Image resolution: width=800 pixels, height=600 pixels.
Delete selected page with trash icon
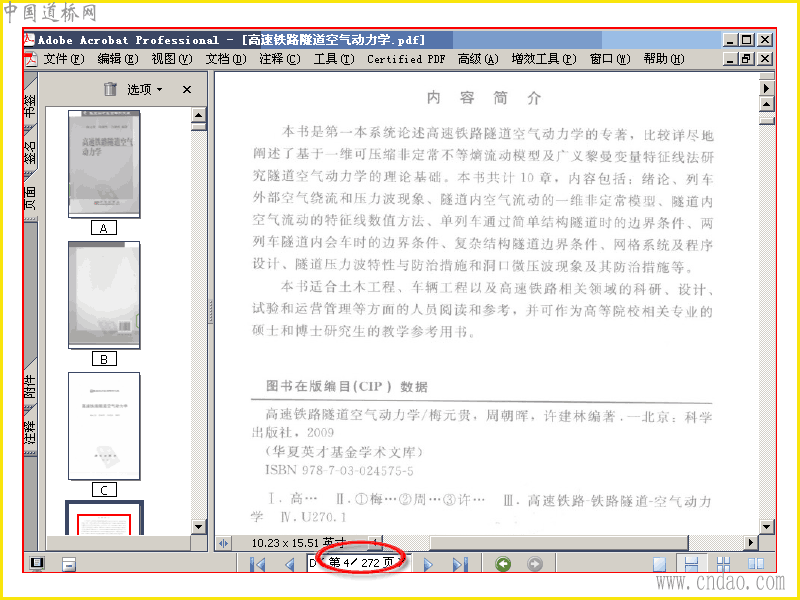coord(110,89)
